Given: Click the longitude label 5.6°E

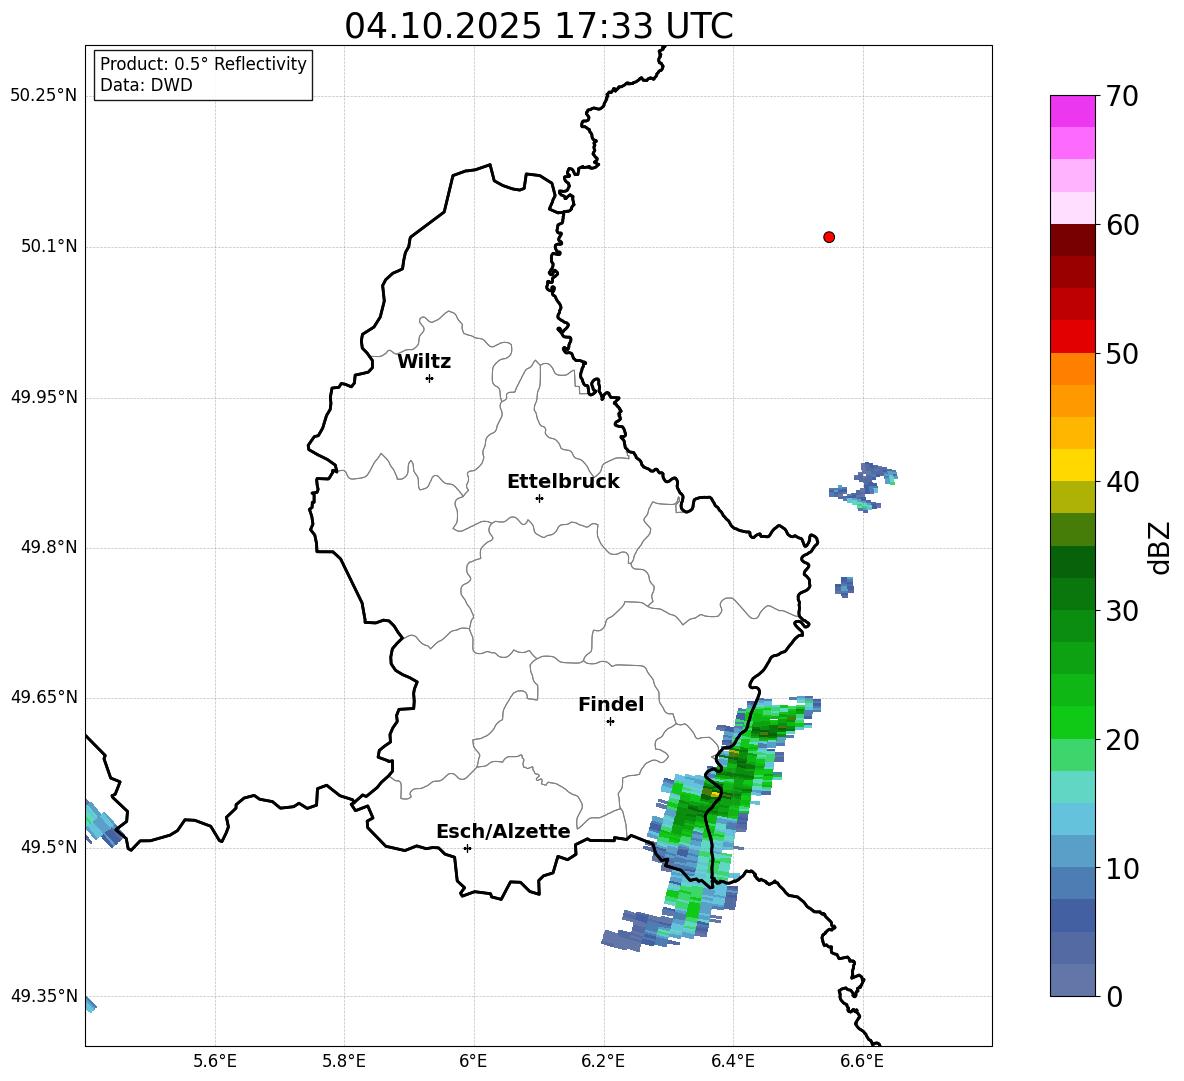Looking at the screenshot, I should (x=215, y=1061).
